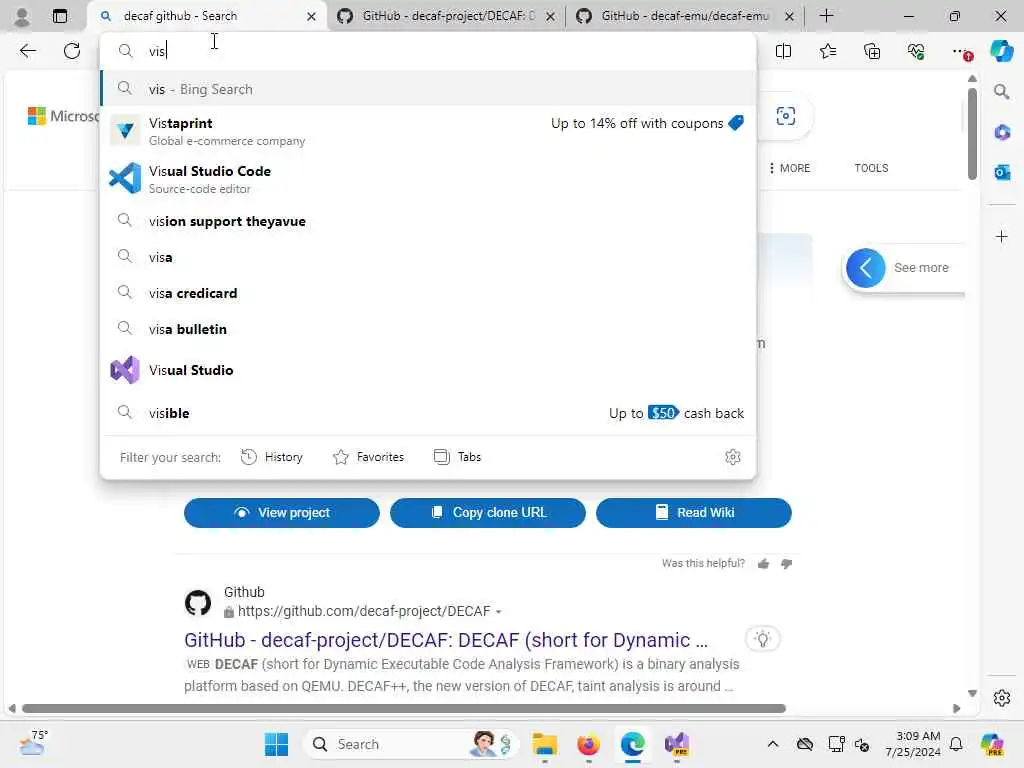Select the Visual Studio Code suggestion
Screen dimensions: 1024x768
[428, 179]
